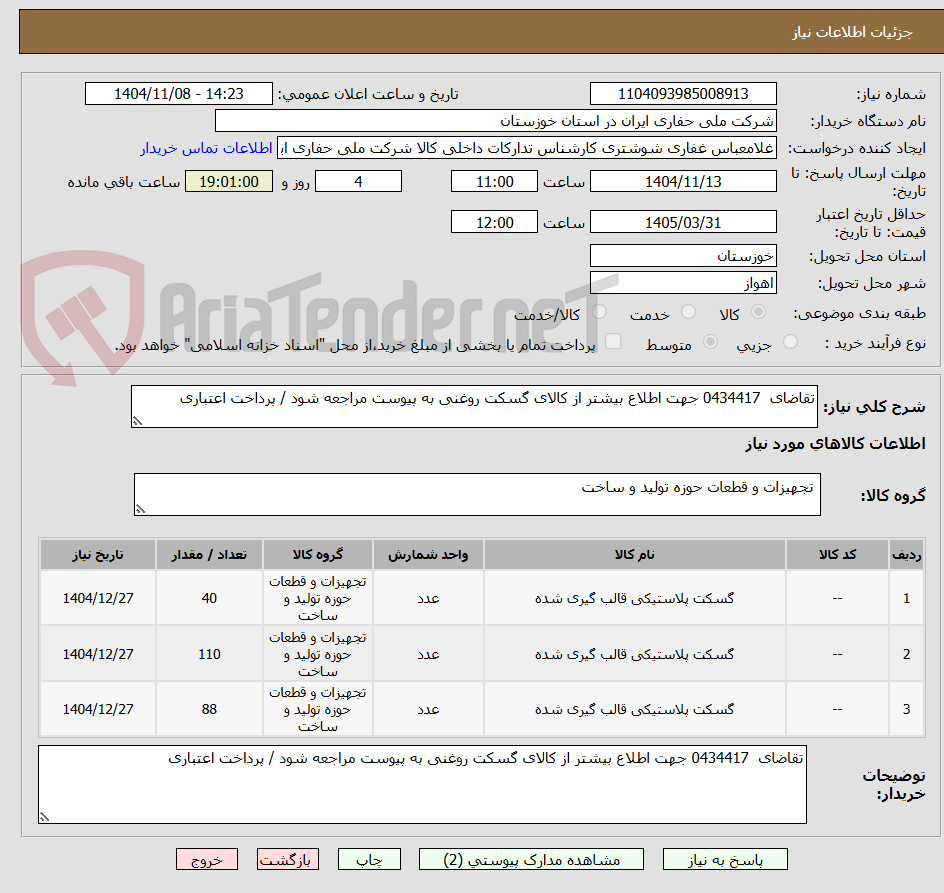Viewport: 944px width, 893px height.
Task: Select متوسط as purchase process type
Action: (711, 342)
